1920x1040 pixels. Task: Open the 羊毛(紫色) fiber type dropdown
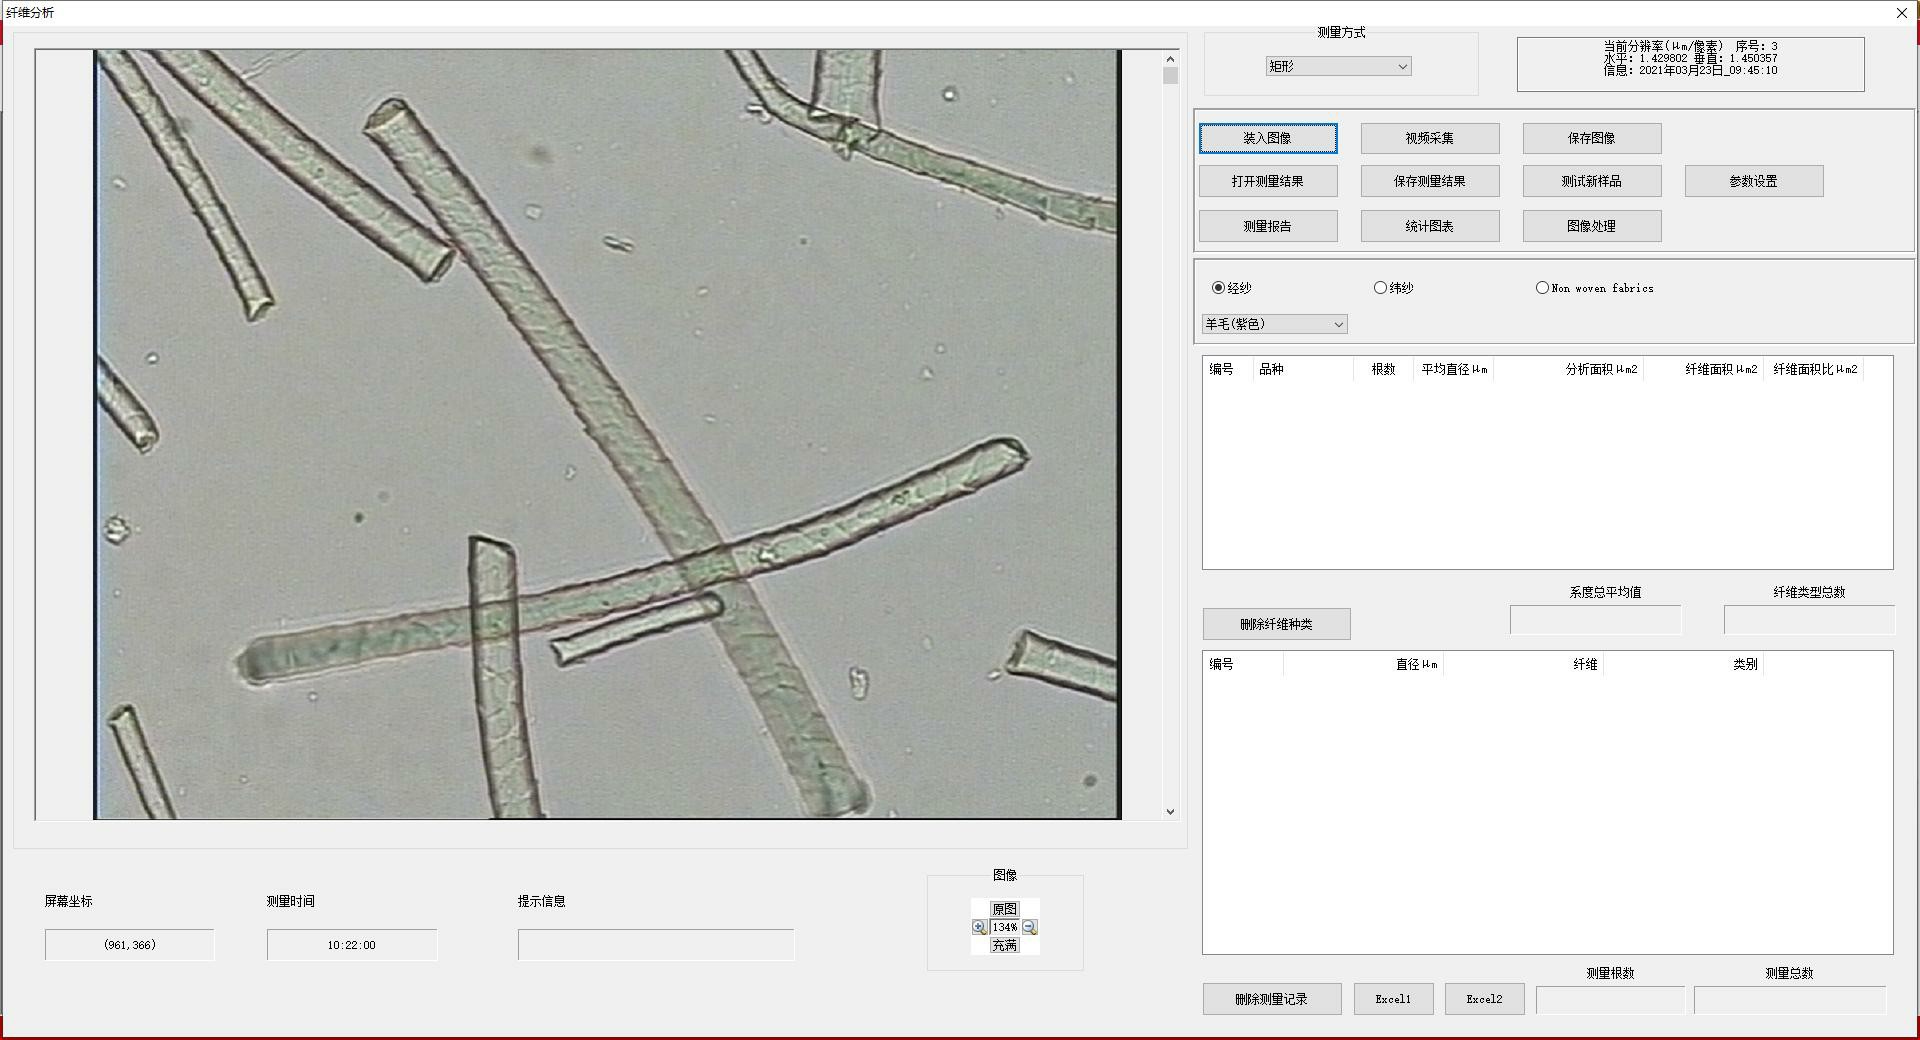[1274, 324]
